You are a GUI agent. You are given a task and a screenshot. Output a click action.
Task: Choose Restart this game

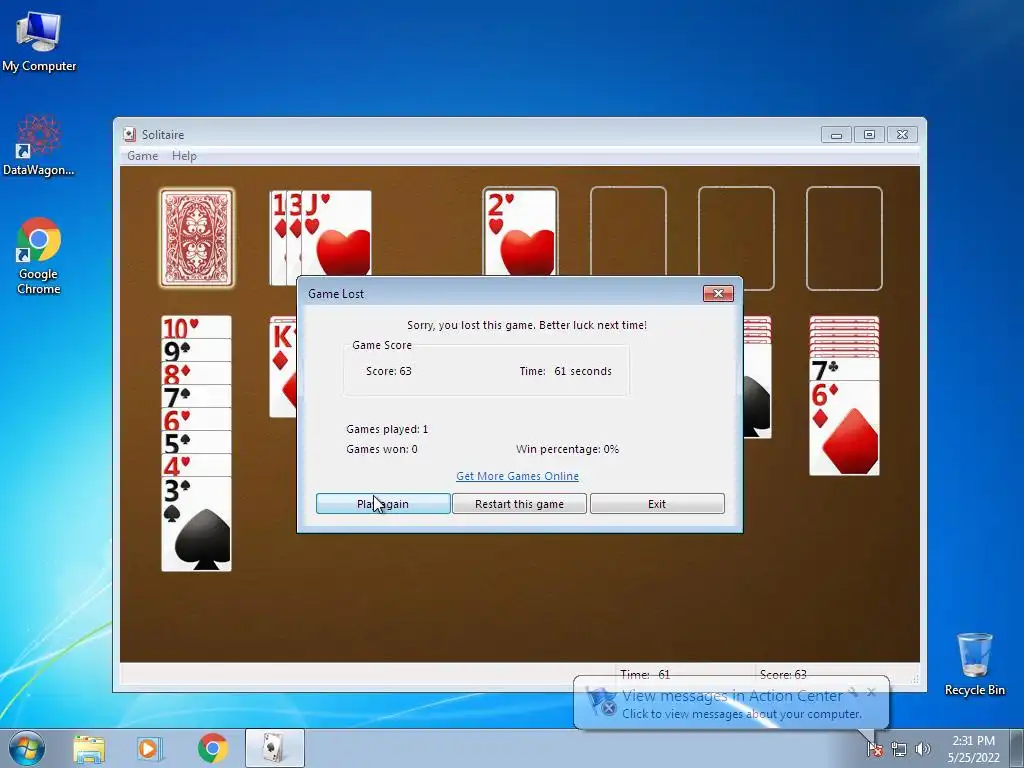tap(519, 504)
